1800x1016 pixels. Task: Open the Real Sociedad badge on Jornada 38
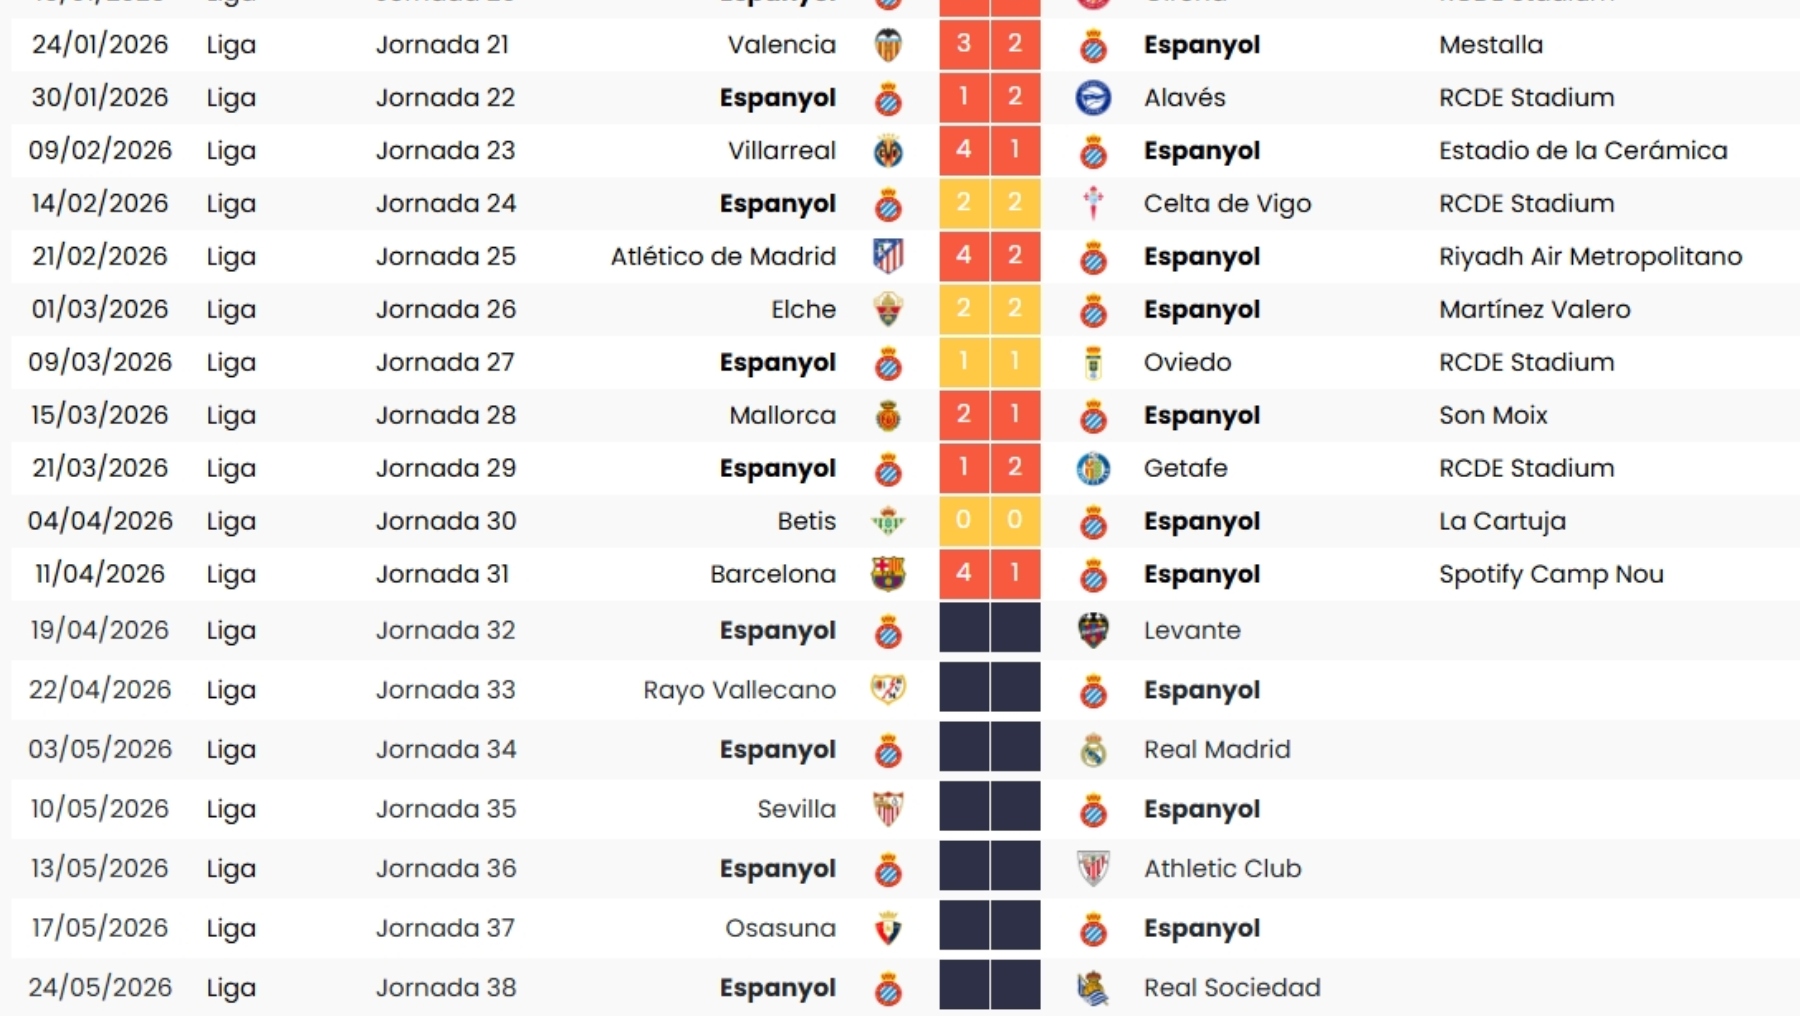[1095, 987]
